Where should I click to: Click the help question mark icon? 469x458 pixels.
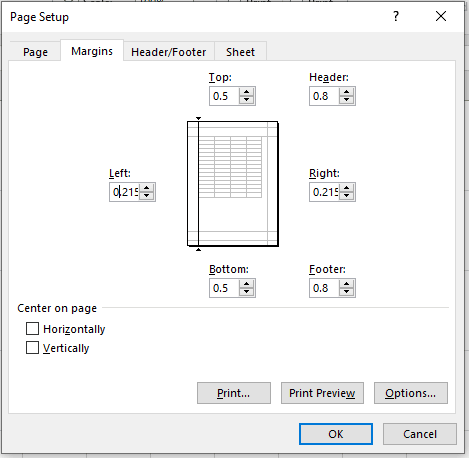click(396, 16)
